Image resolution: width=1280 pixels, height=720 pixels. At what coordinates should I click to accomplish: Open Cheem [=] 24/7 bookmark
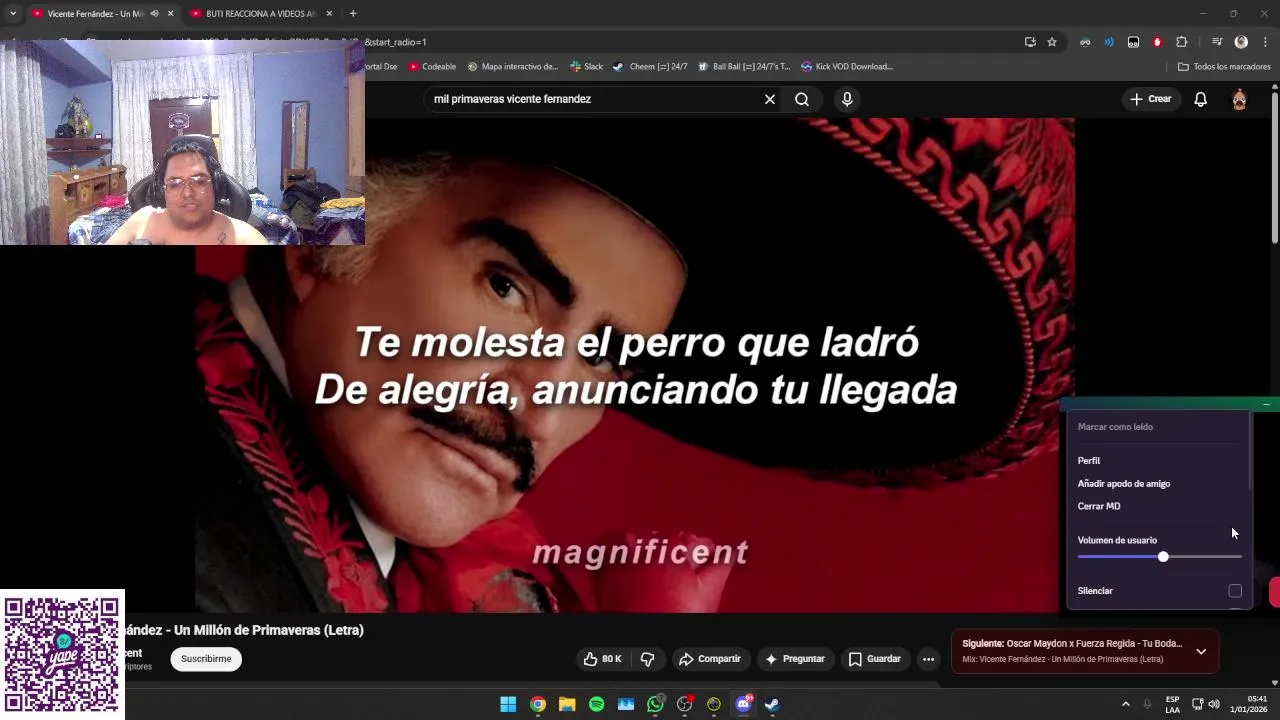(650, 67)
